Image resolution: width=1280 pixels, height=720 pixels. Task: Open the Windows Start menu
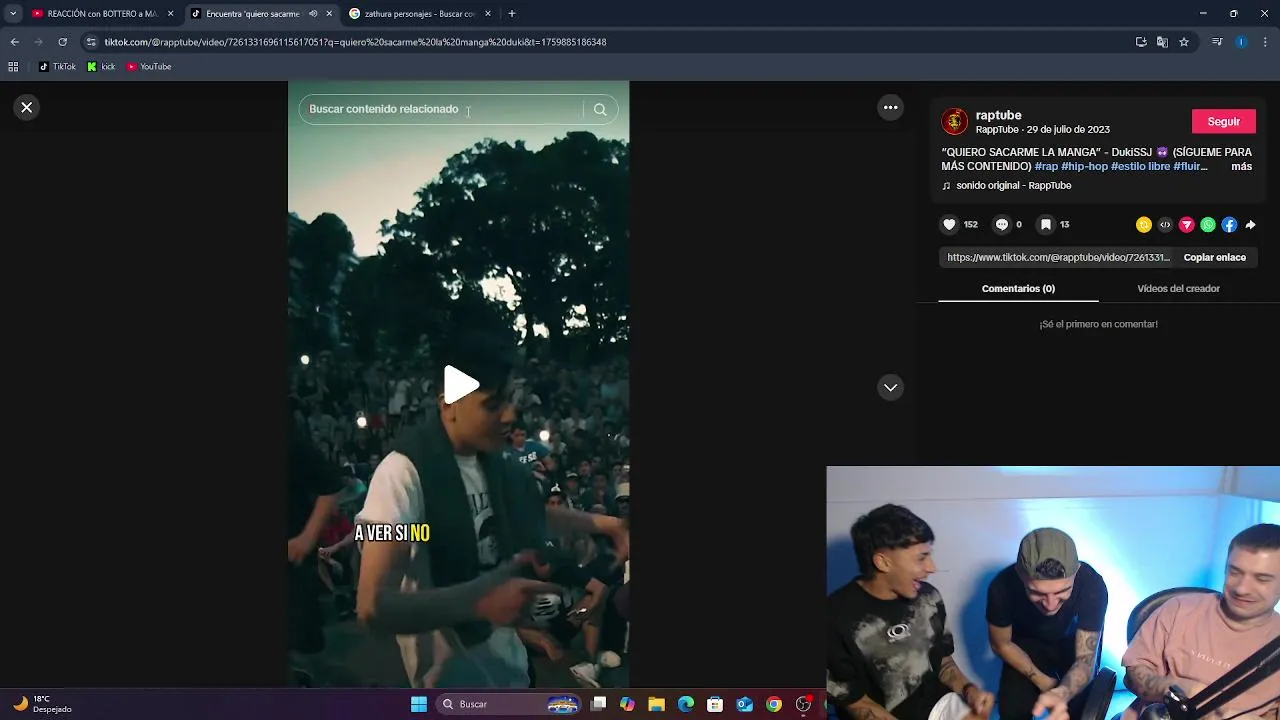(x=419, y=704)
